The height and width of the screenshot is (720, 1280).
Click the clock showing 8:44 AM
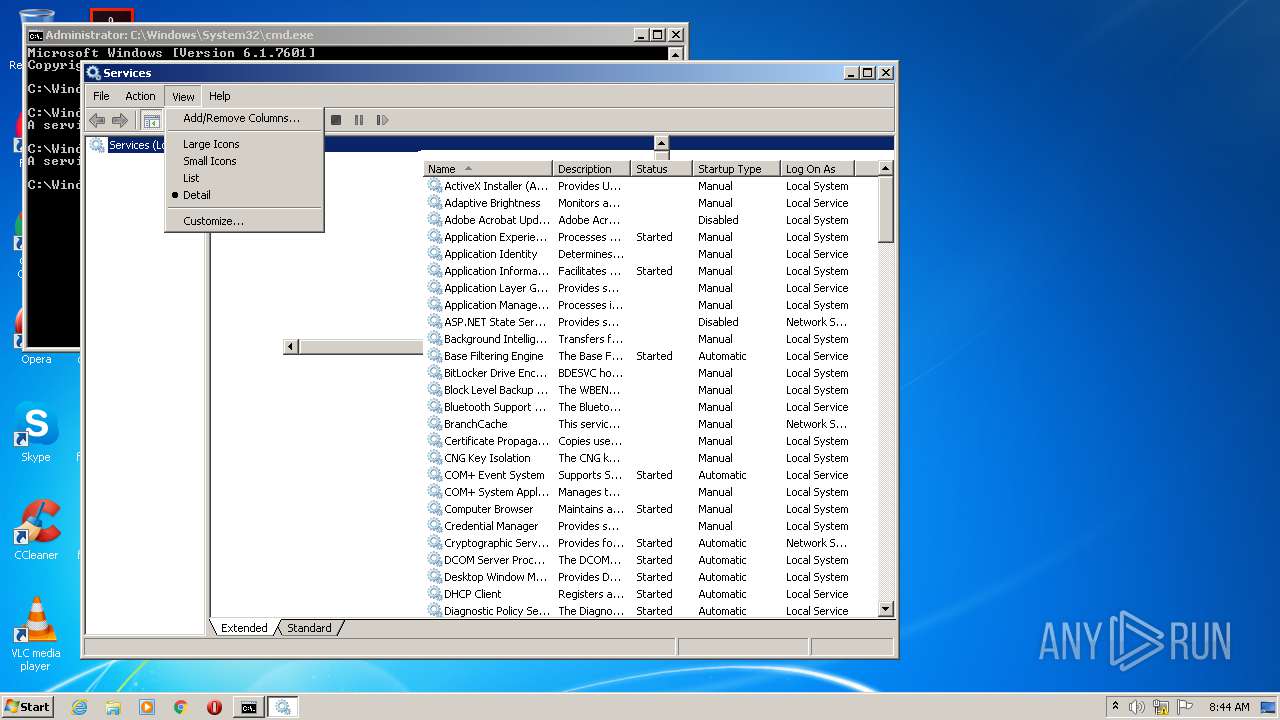[1229, 707]
